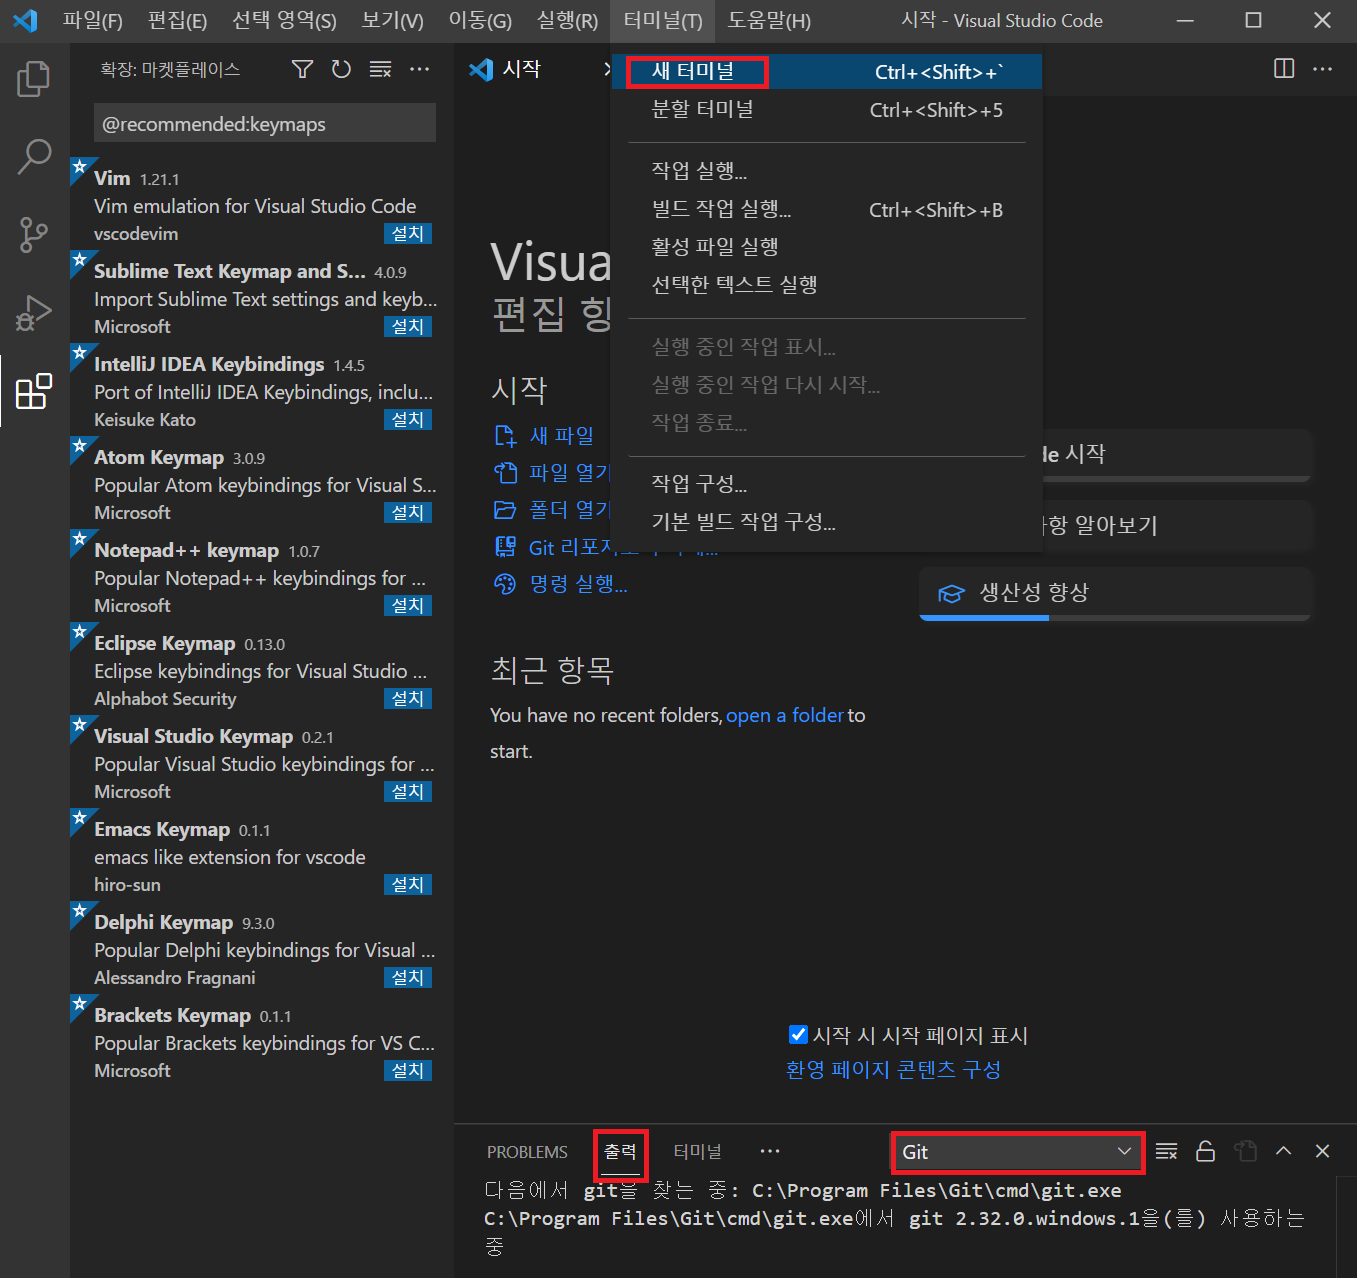Install Sublime Text Keymap extension
Viewport: 1357px width, 1278px height.
point(408,327)
